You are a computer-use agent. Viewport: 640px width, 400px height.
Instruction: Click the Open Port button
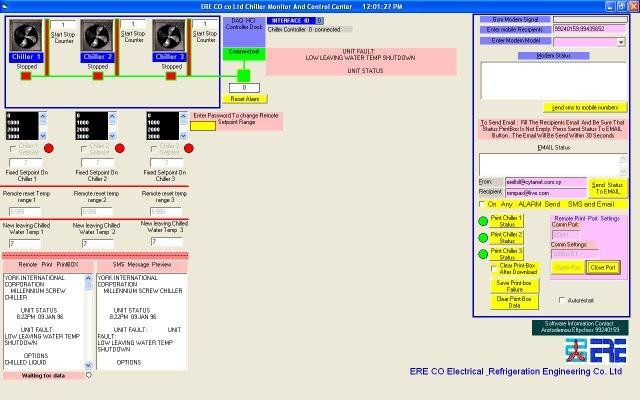[x=568, y=268]
